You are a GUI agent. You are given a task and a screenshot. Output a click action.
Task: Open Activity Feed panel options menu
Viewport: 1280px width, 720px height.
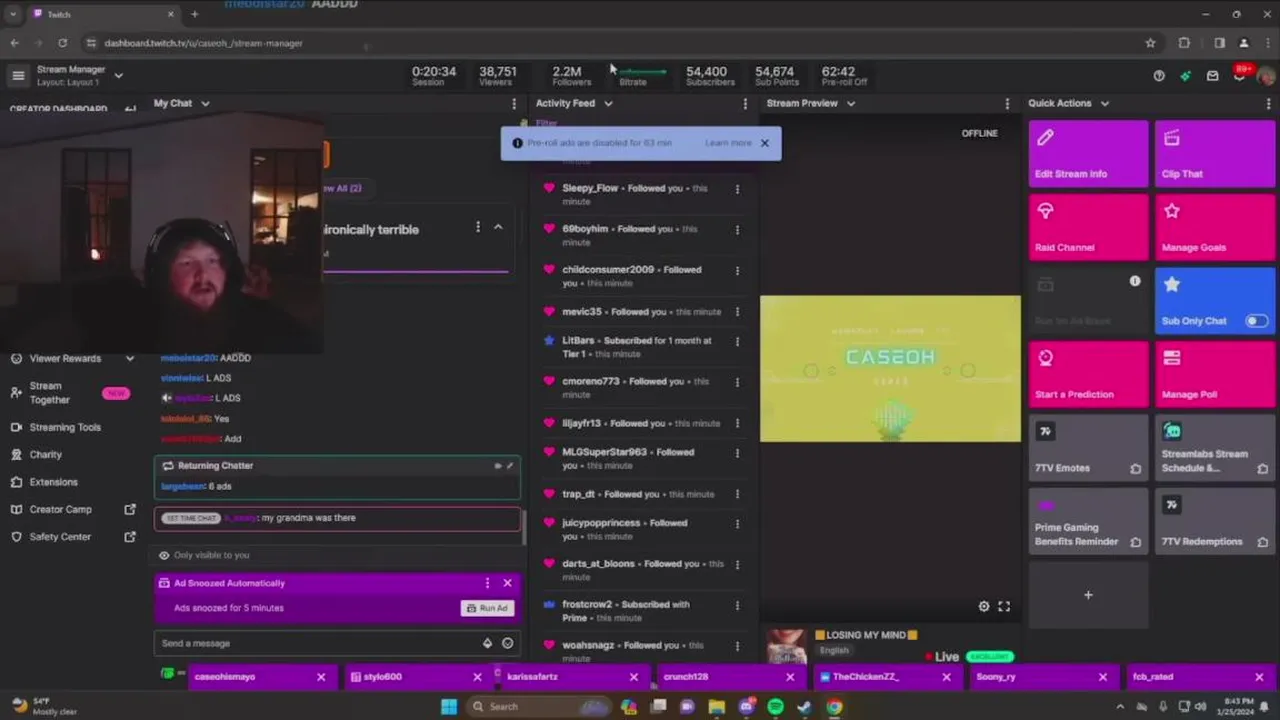click(745, 104)
